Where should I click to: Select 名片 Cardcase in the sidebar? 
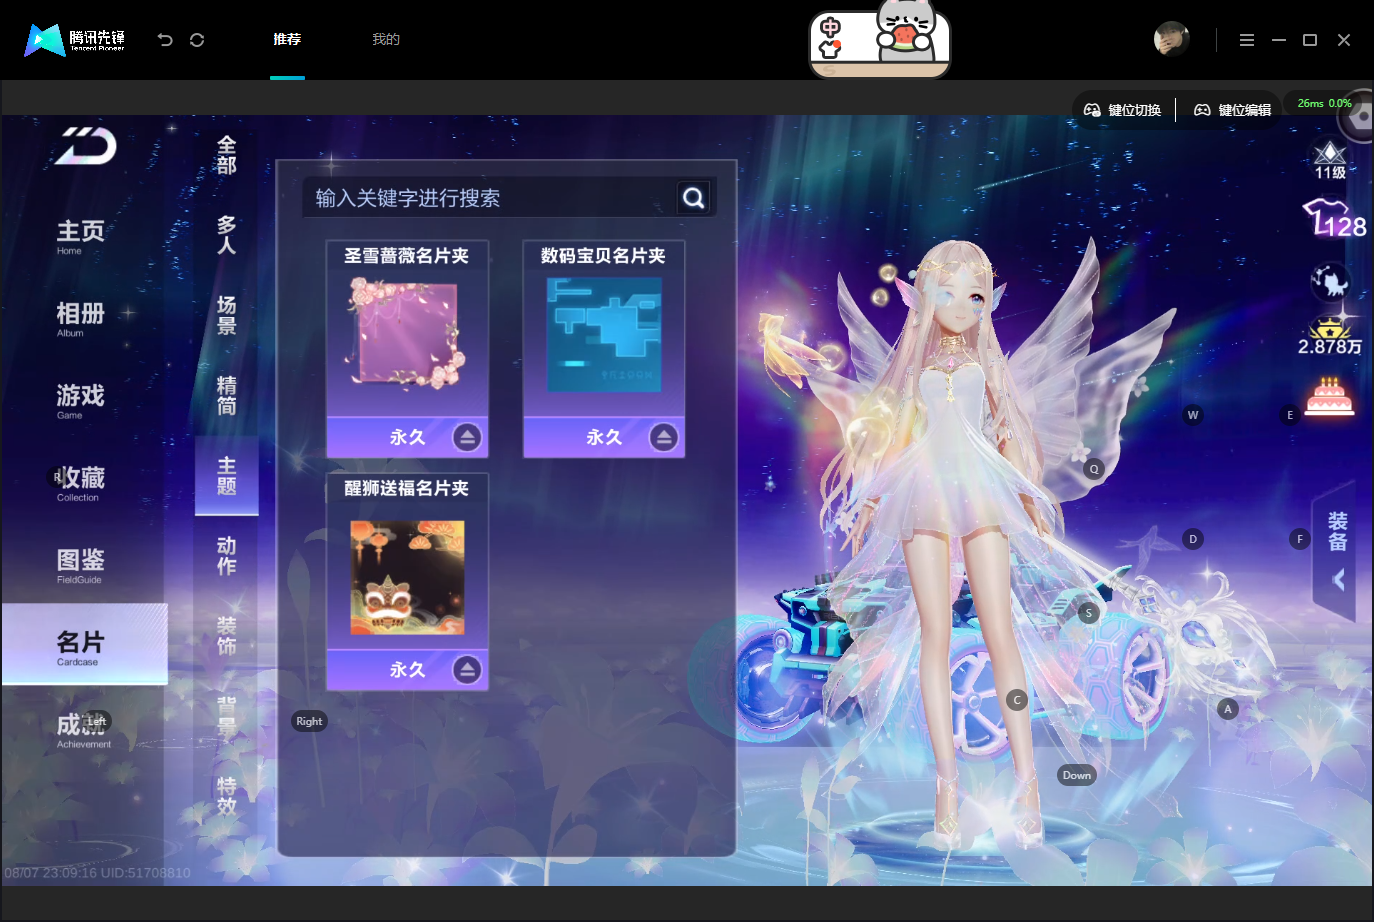(84, 644)
